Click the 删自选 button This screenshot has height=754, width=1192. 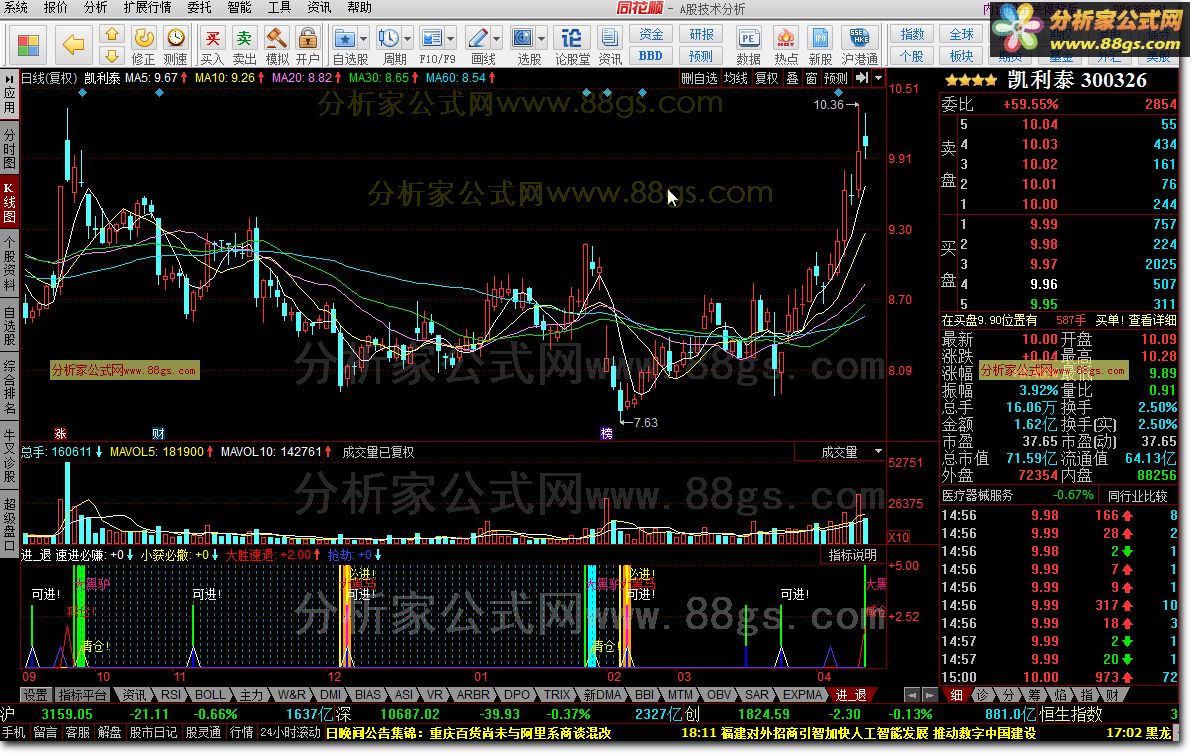[x=699, y=78]
